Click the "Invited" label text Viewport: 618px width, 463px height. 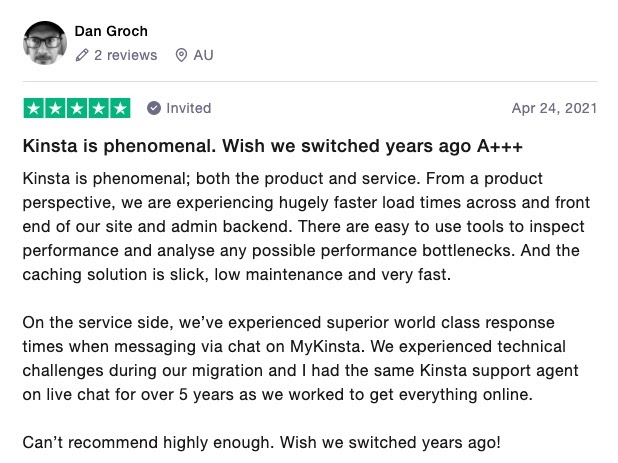point(188,108)
